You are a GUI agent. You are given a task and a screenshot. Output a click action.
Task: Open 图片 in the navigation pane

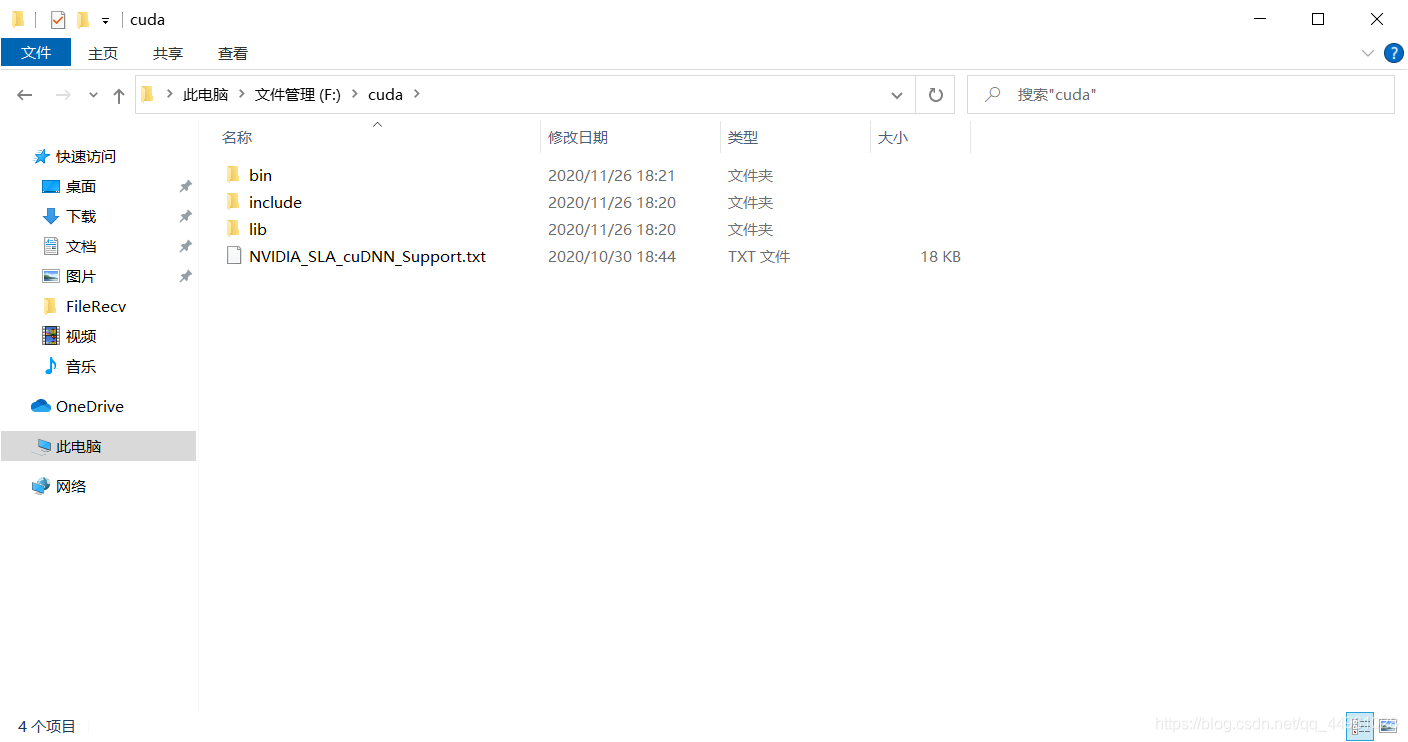click(x=81, y=276)
